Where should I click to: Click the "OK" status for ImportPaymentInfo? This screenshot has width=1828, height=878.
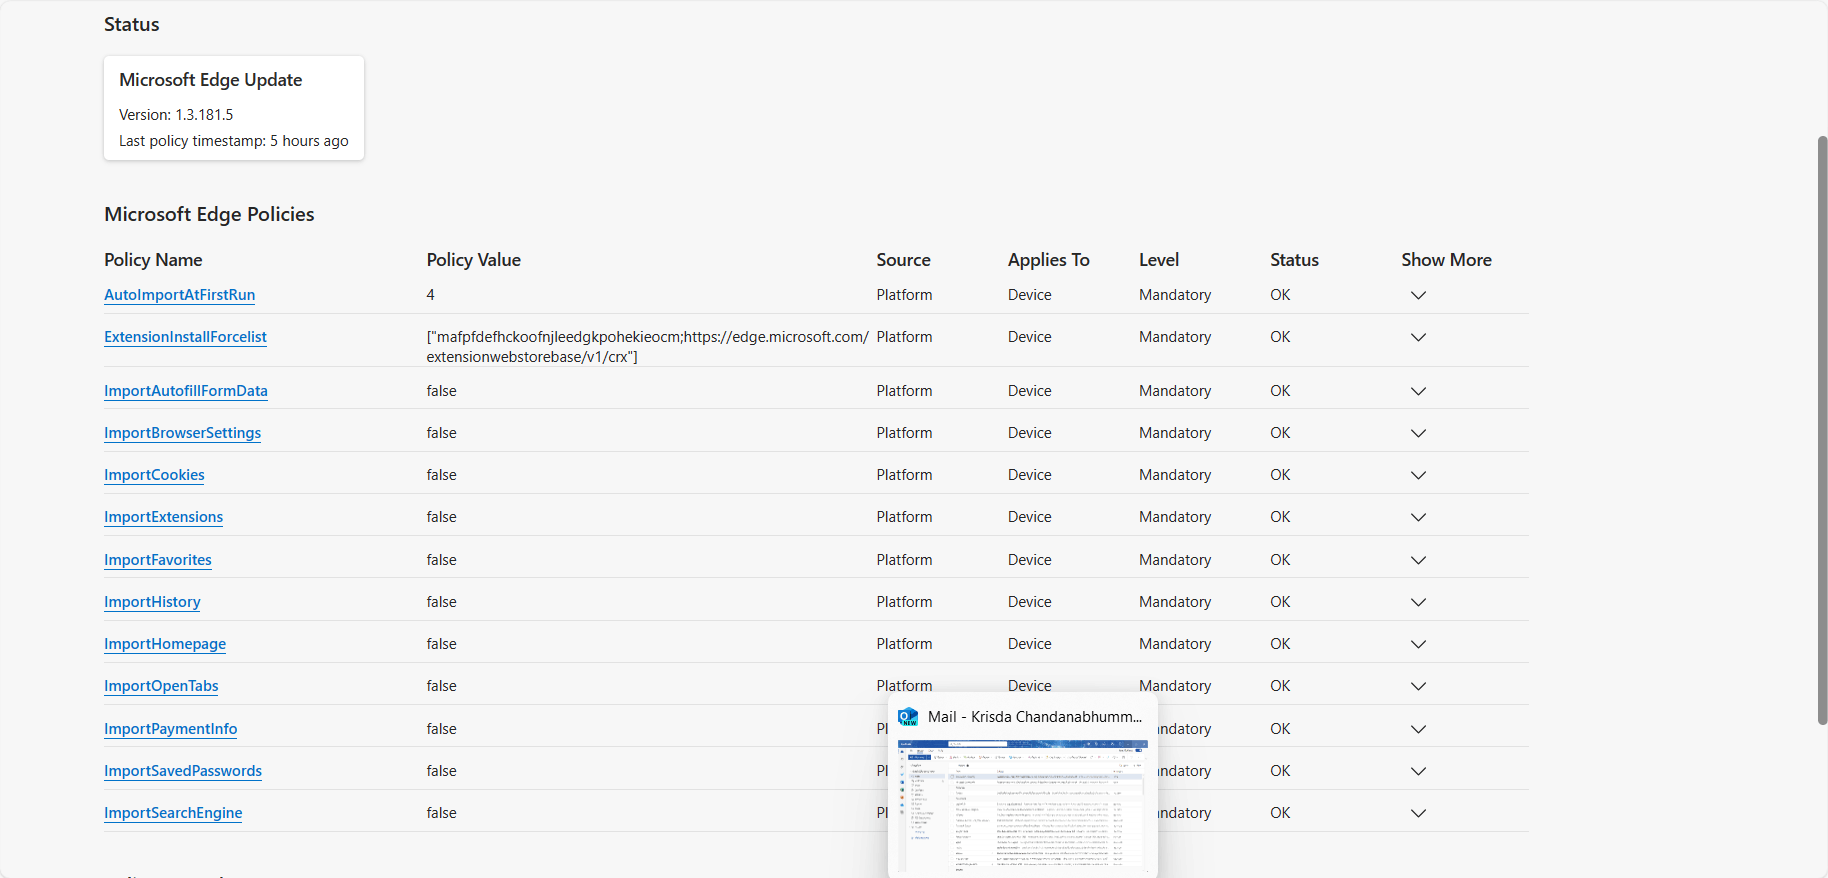point(1281,729)
